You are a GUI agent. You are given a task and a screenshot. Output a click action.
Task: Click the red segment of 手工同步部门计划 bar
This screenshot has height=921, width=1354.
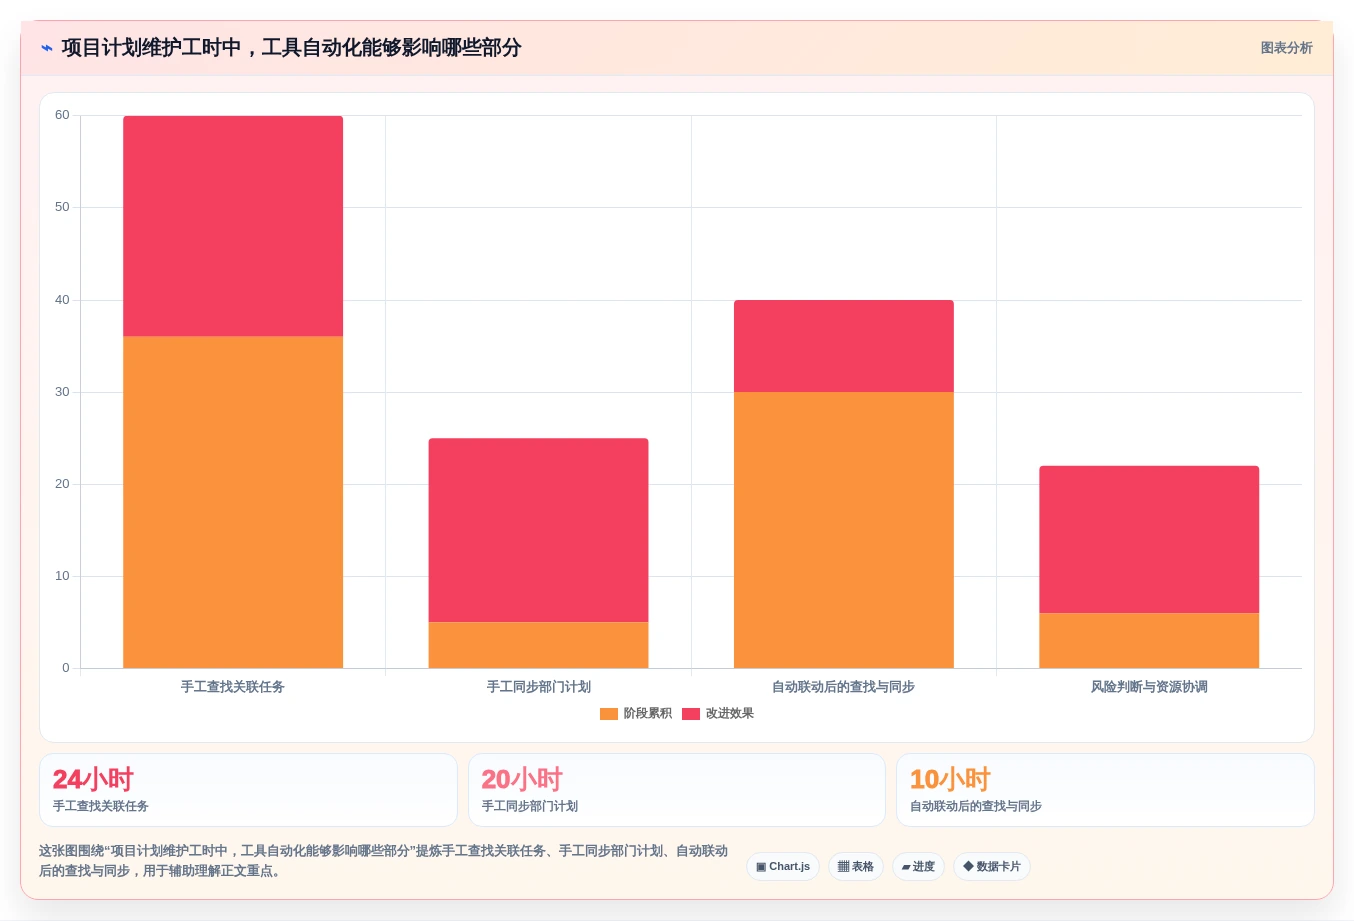click(538, 530)
